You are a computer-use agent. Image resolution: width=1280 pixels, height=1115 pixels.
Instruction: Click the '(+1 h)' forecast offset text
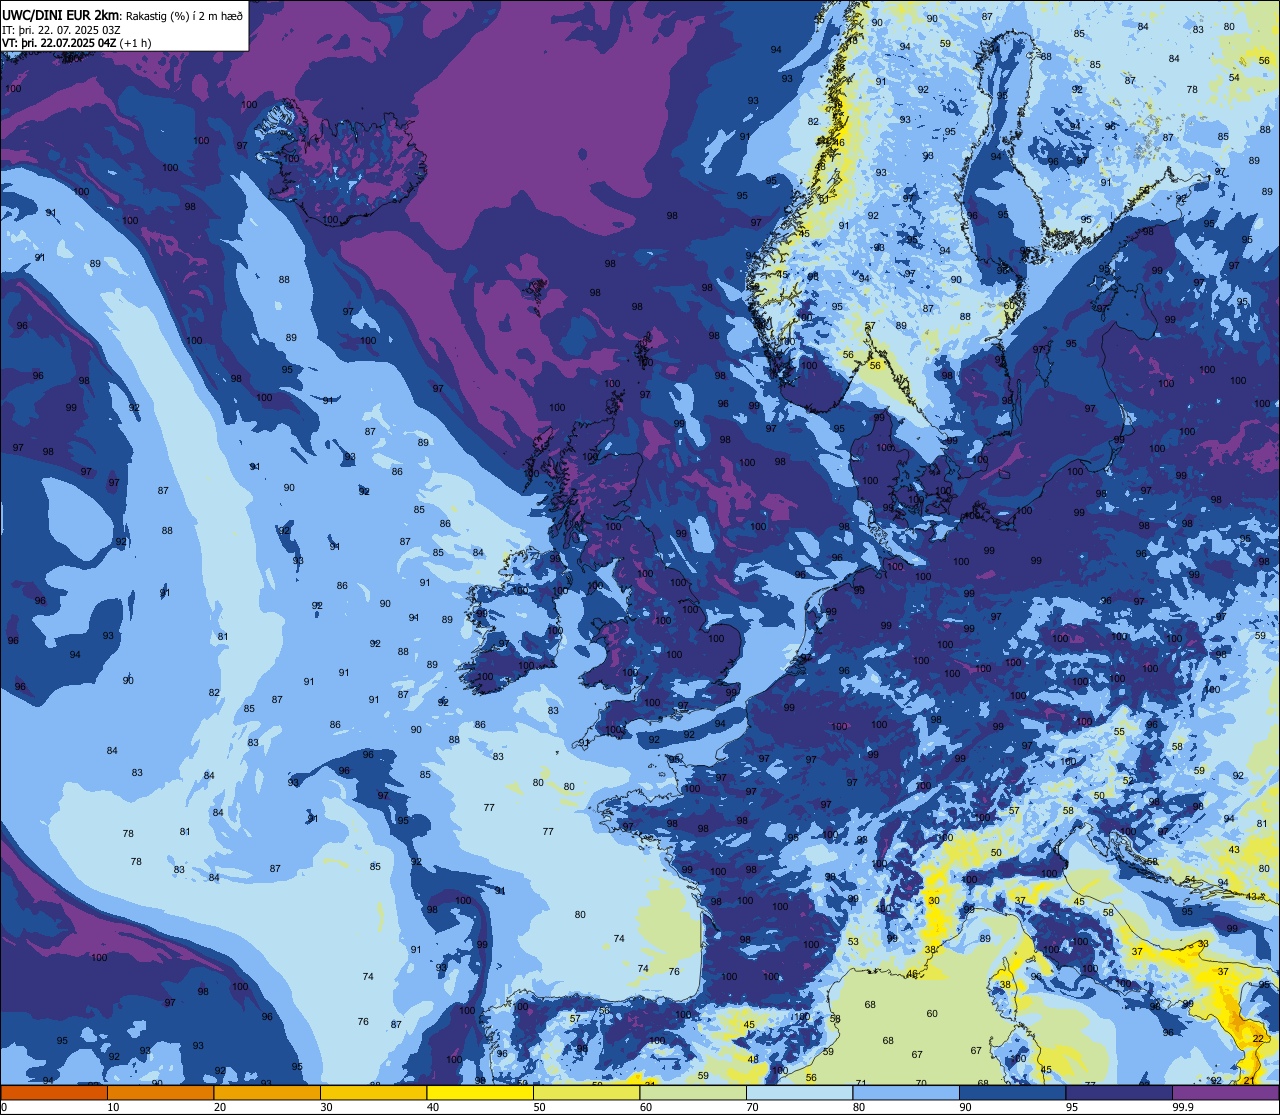point(137,43)
